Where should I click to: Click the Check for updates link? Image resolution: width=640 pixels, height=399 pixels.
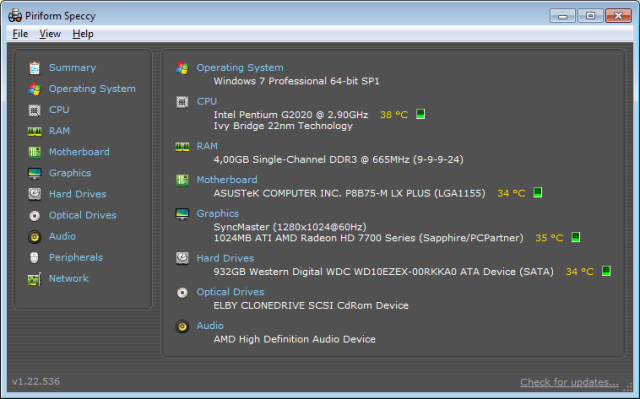[569, 382]
